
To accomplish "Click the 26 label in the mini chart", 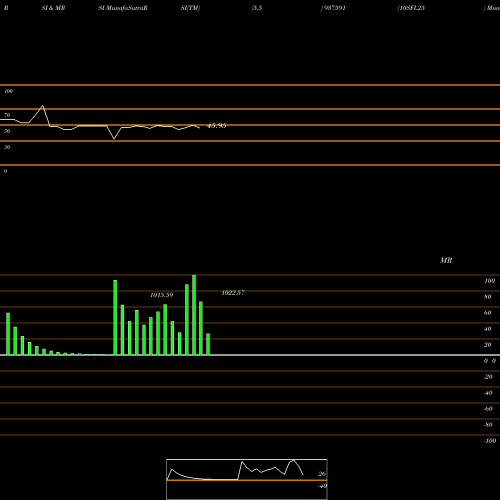I will (322, 474).
